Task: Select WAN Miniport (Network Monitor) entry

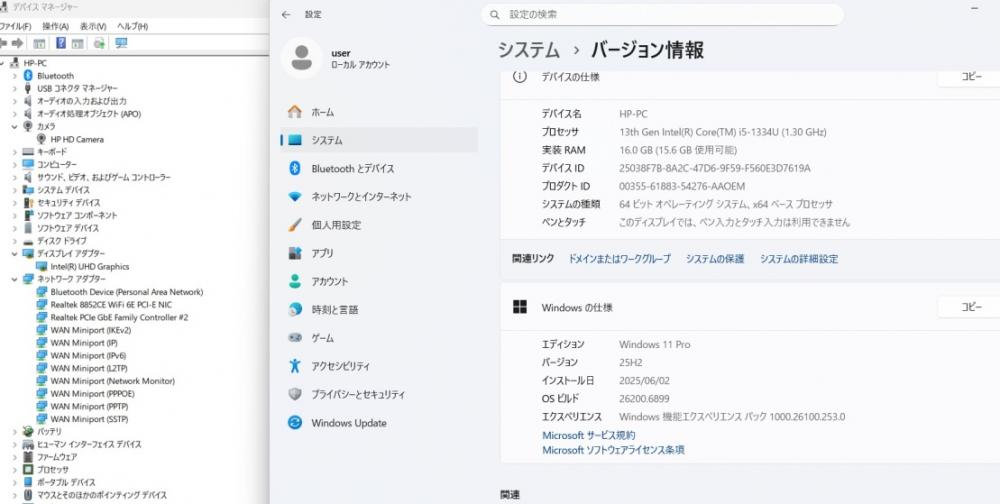Action: (x=112, y=381)
